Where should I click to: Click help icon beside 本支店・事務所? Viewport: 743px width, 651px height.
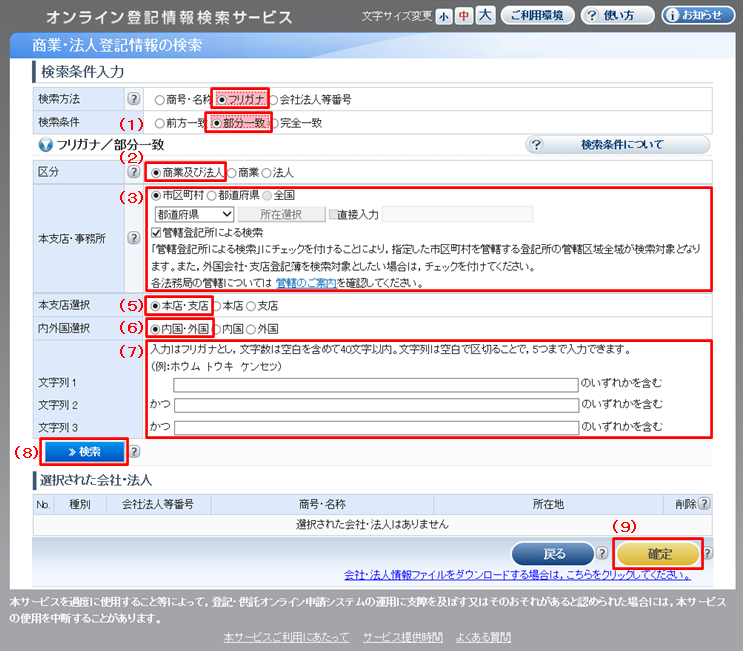133,238
